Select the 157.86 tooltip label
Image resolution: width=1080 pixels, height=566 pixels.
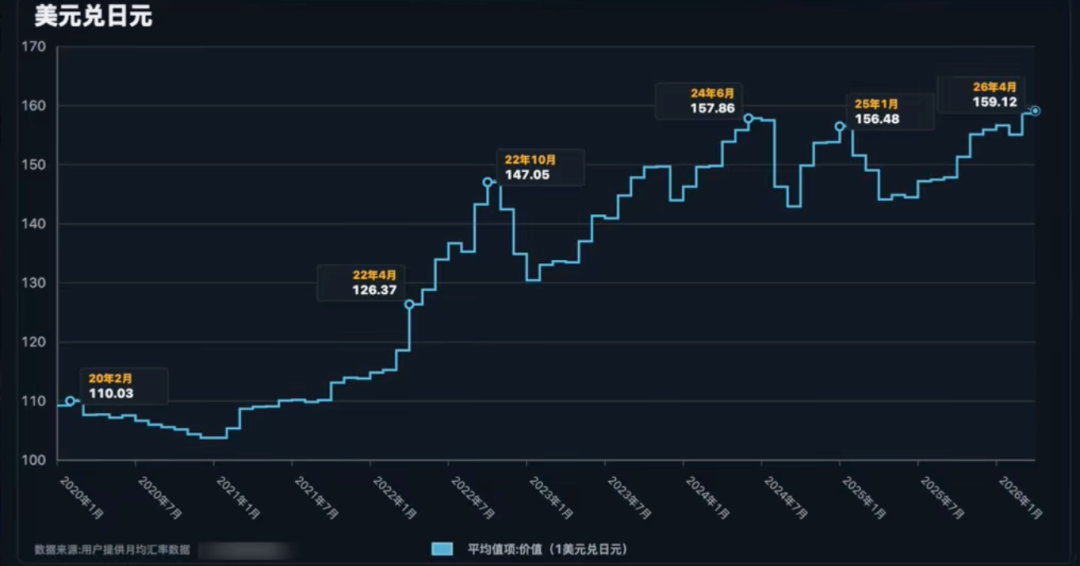(712, 108)
